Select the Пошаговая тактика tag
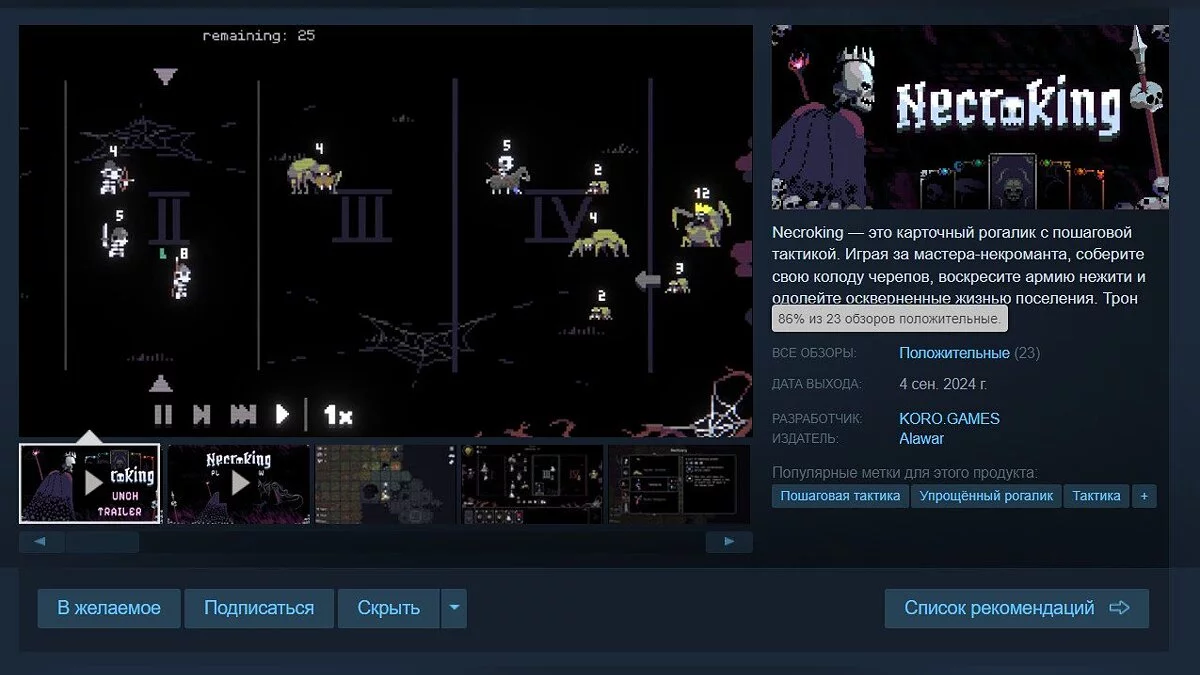The height and width of the screenshot is (675, 1200). [x=840, y=496]
